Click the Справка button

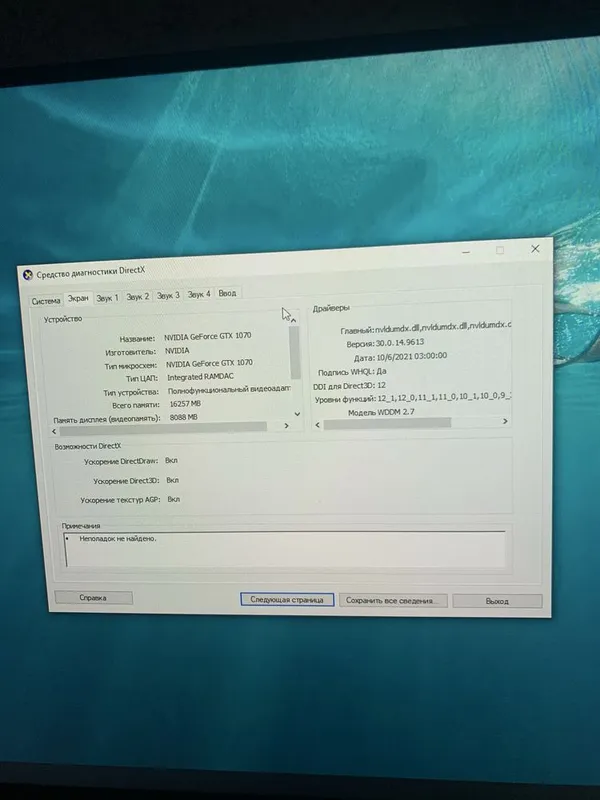coord(93,597)
